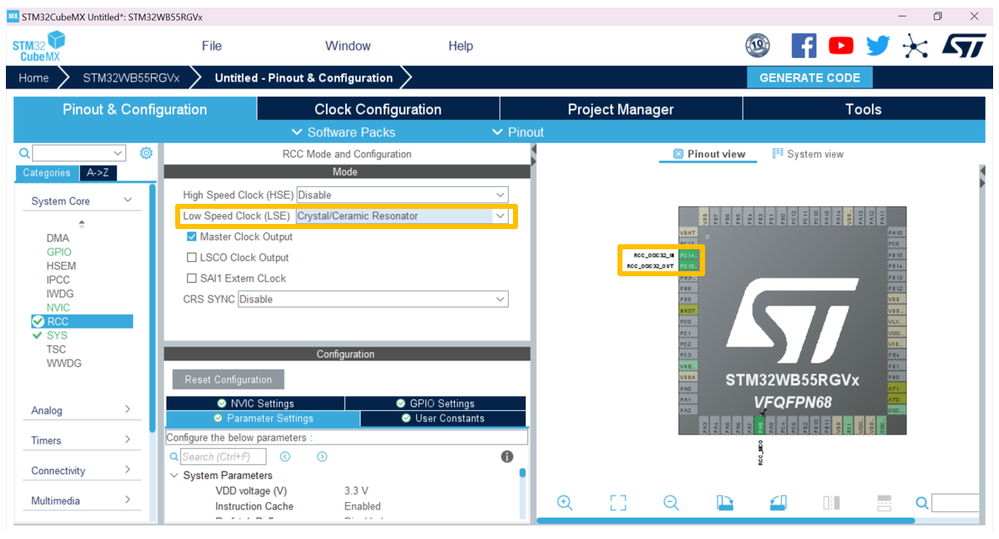Go to Home breadcrumb
This screenshot has width=999, height=539.
point(33,78)
